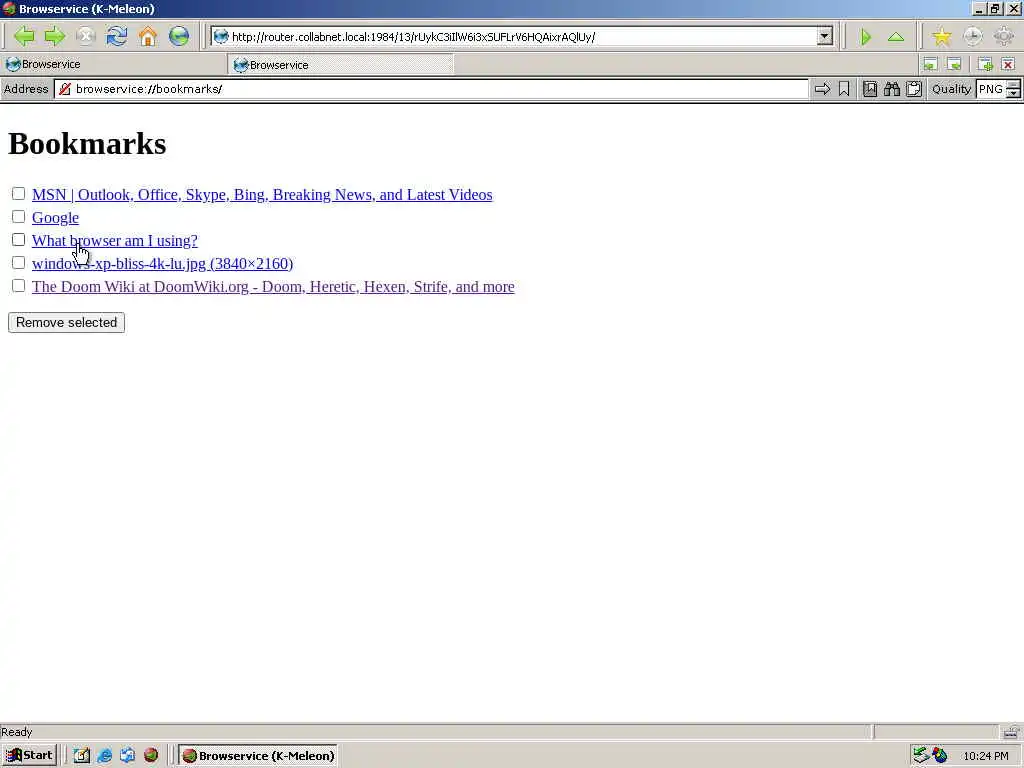
Task: Open the home page via house icon
Action: coord(148,36)
